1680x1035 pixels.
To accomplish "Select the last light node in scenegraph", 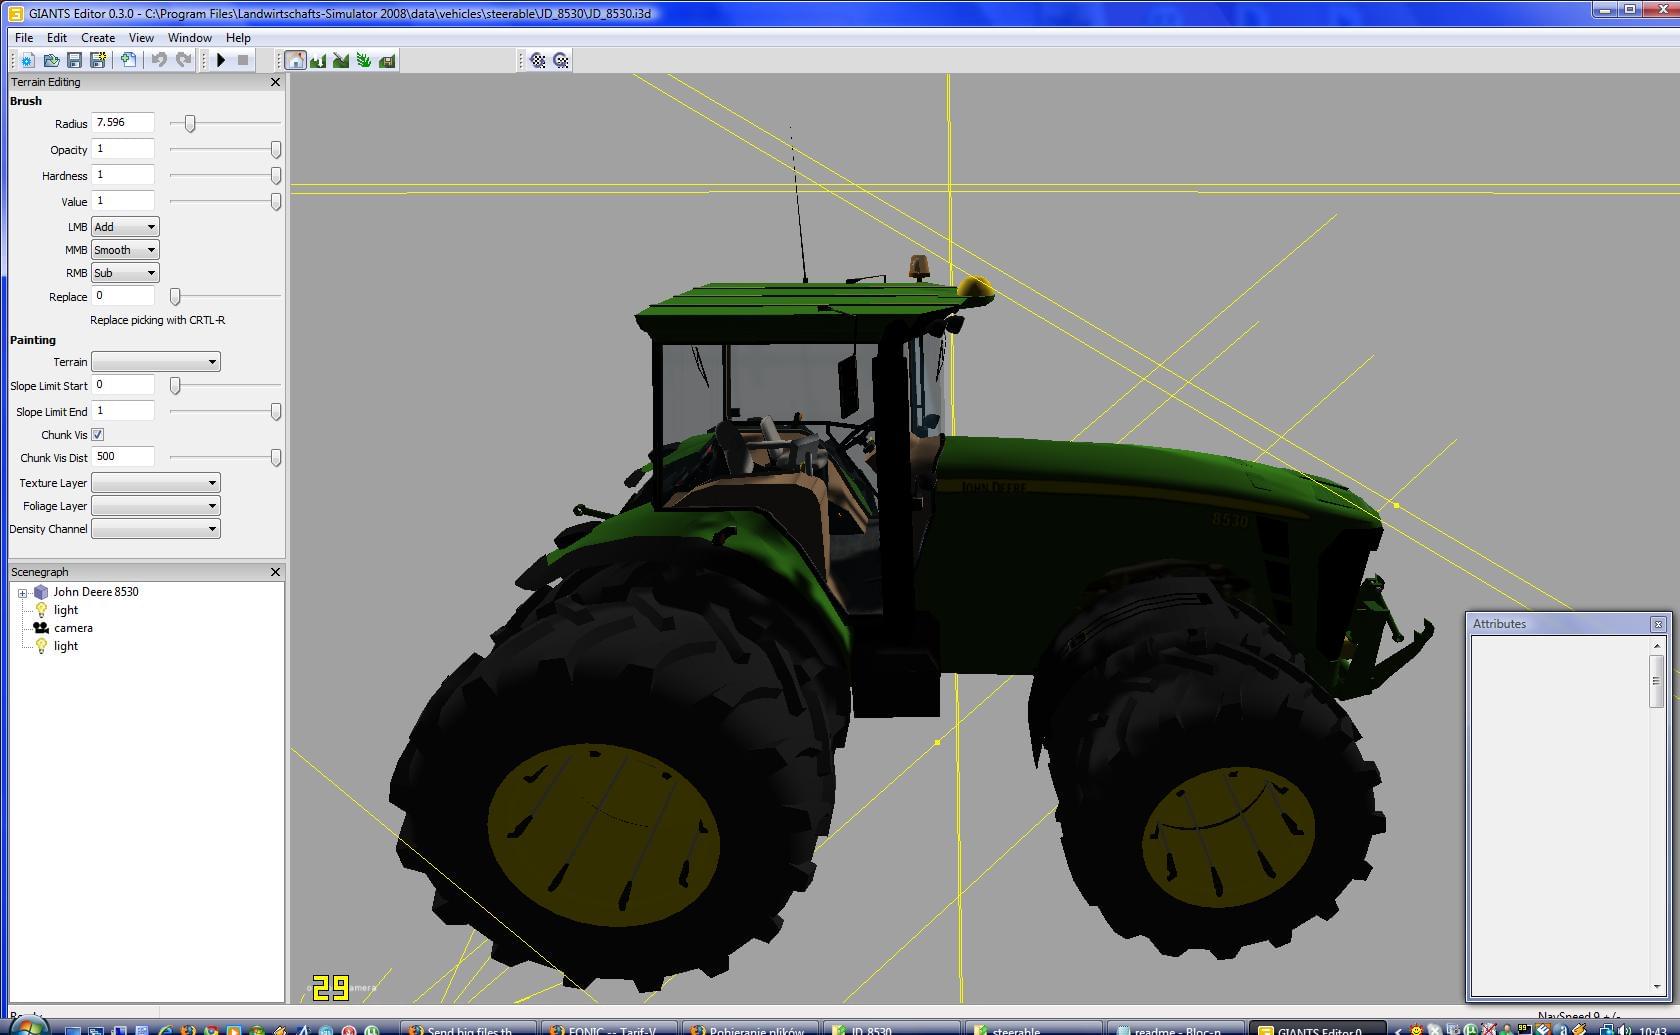I will (66, 646).
